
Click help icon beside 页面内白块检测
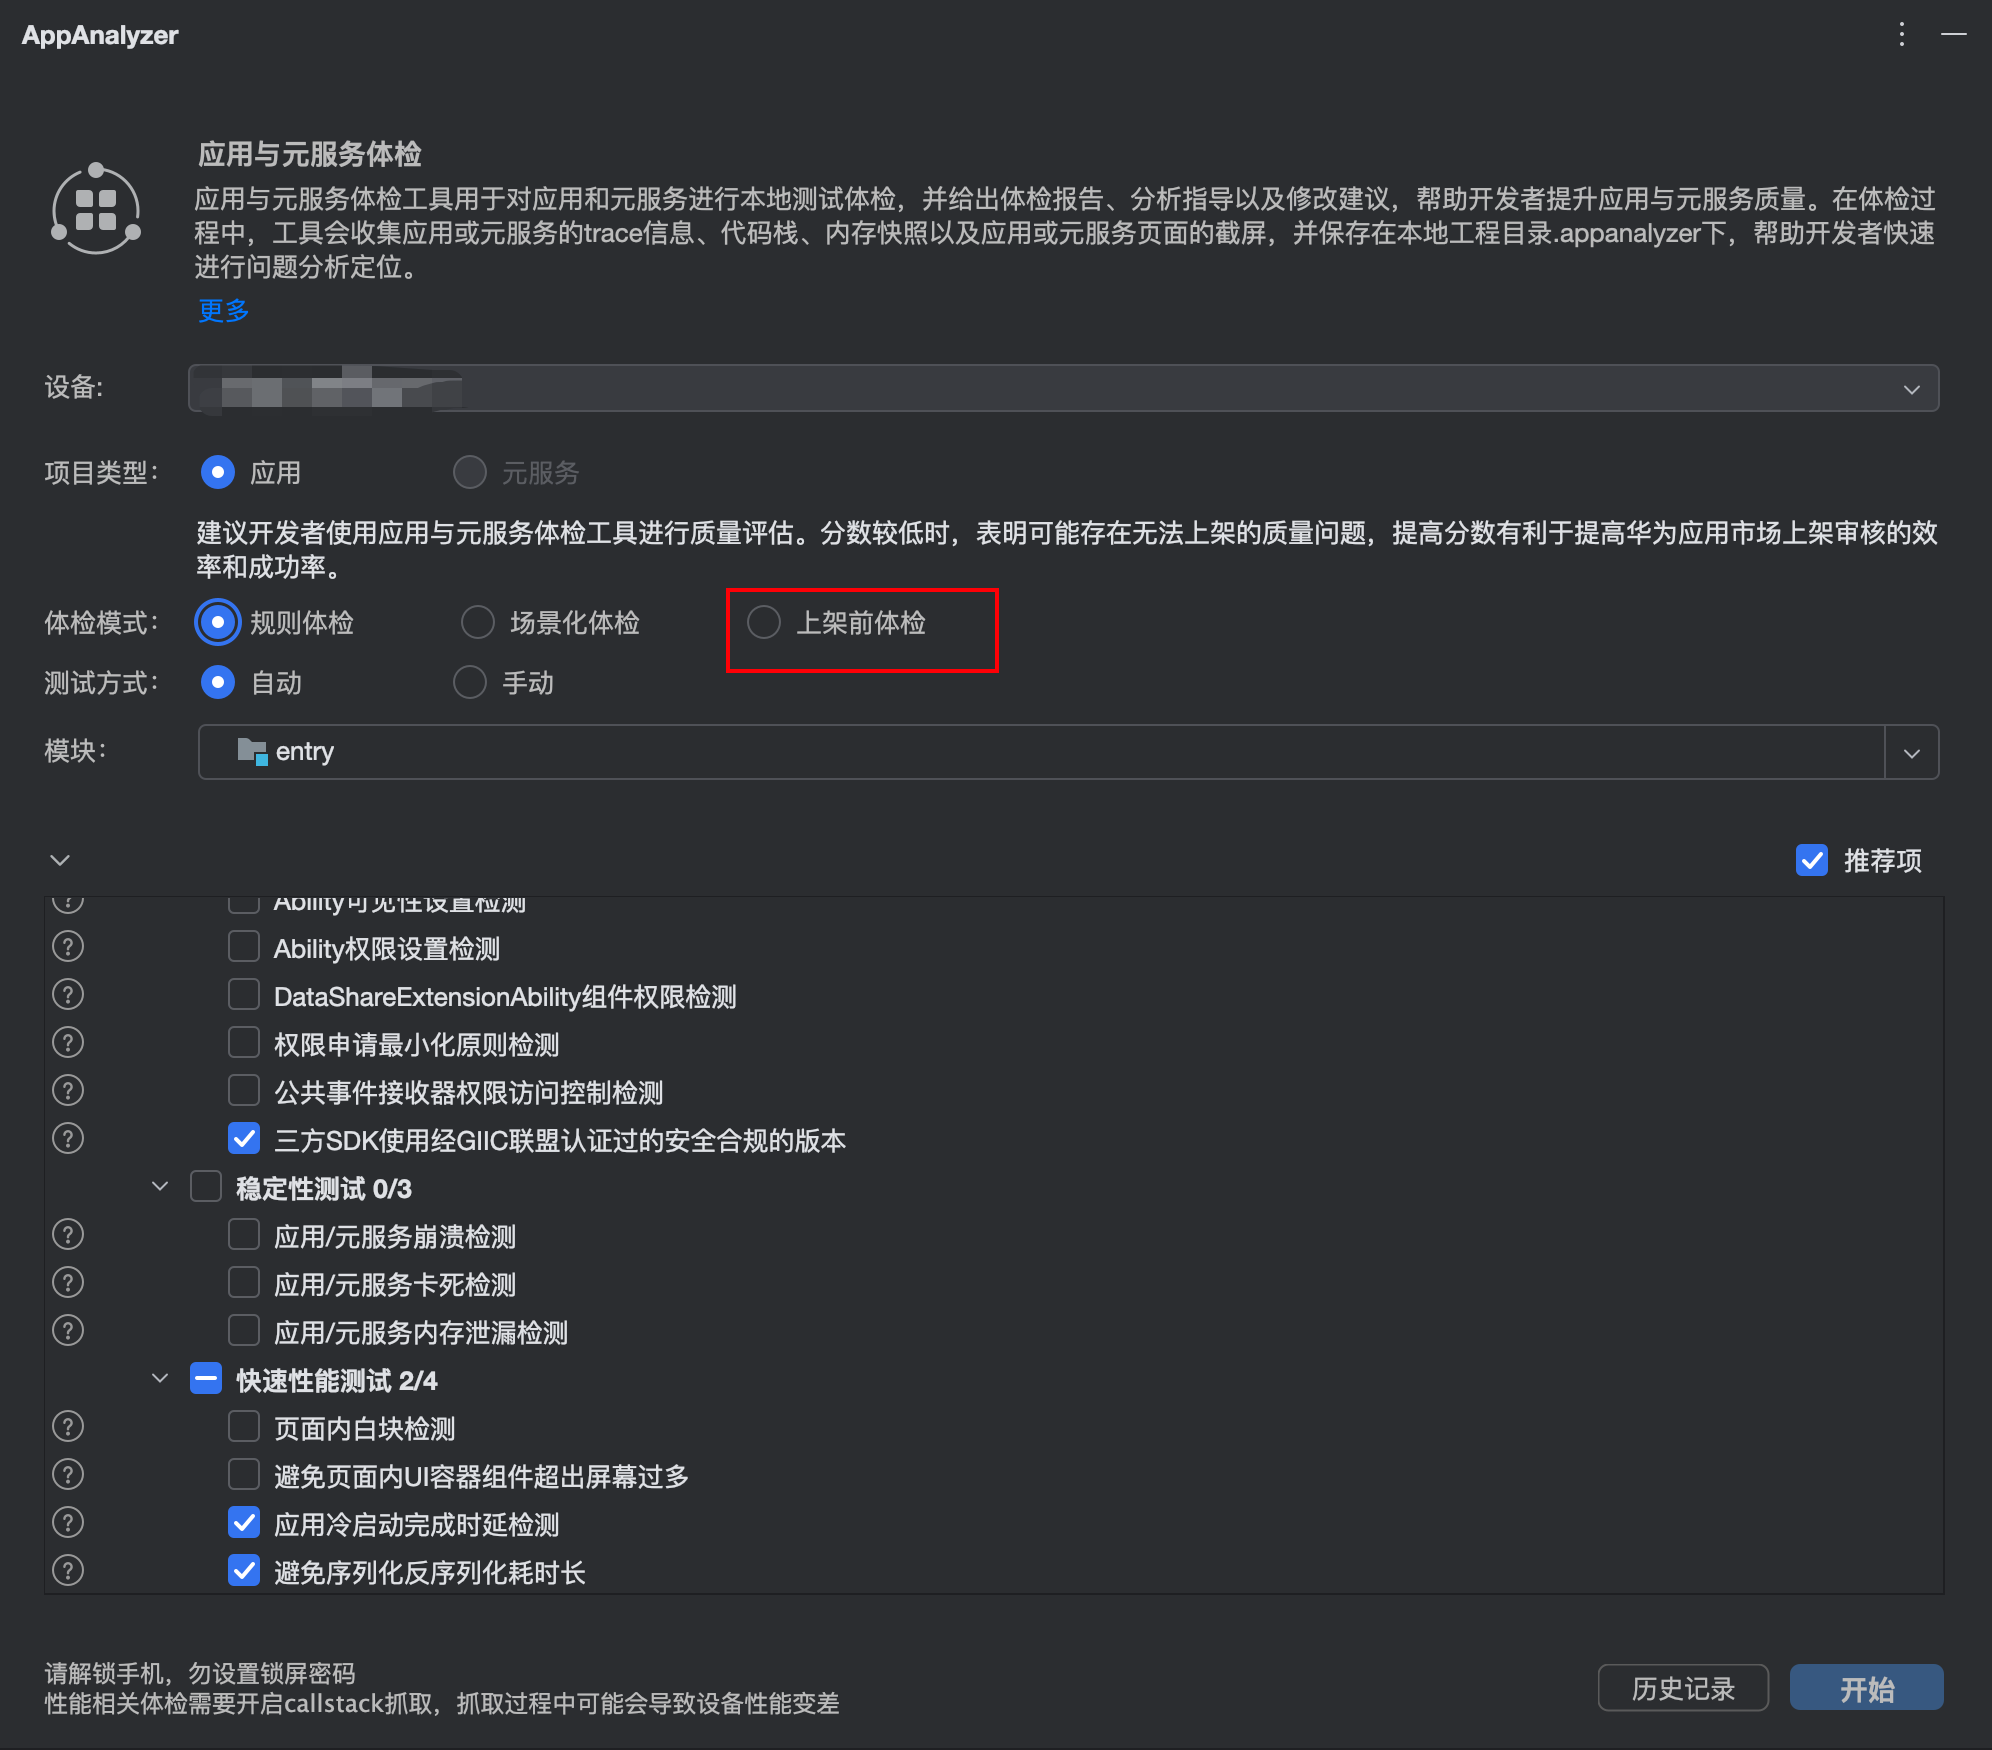point(67,1426)
